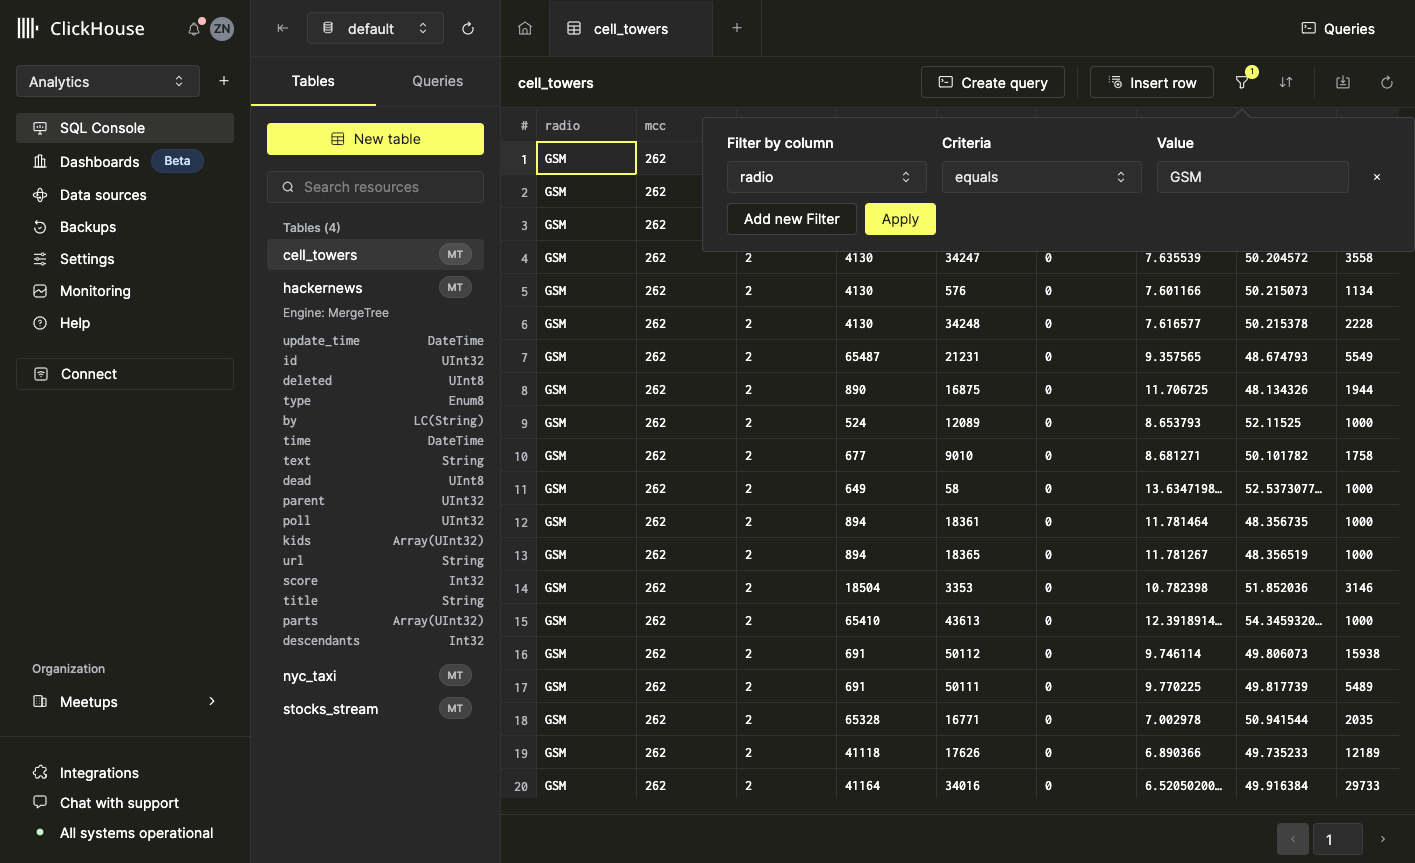Open the Criteria equals dropdown
This screenshot has height=863, width=1415.
click(x=1041, y=177)
